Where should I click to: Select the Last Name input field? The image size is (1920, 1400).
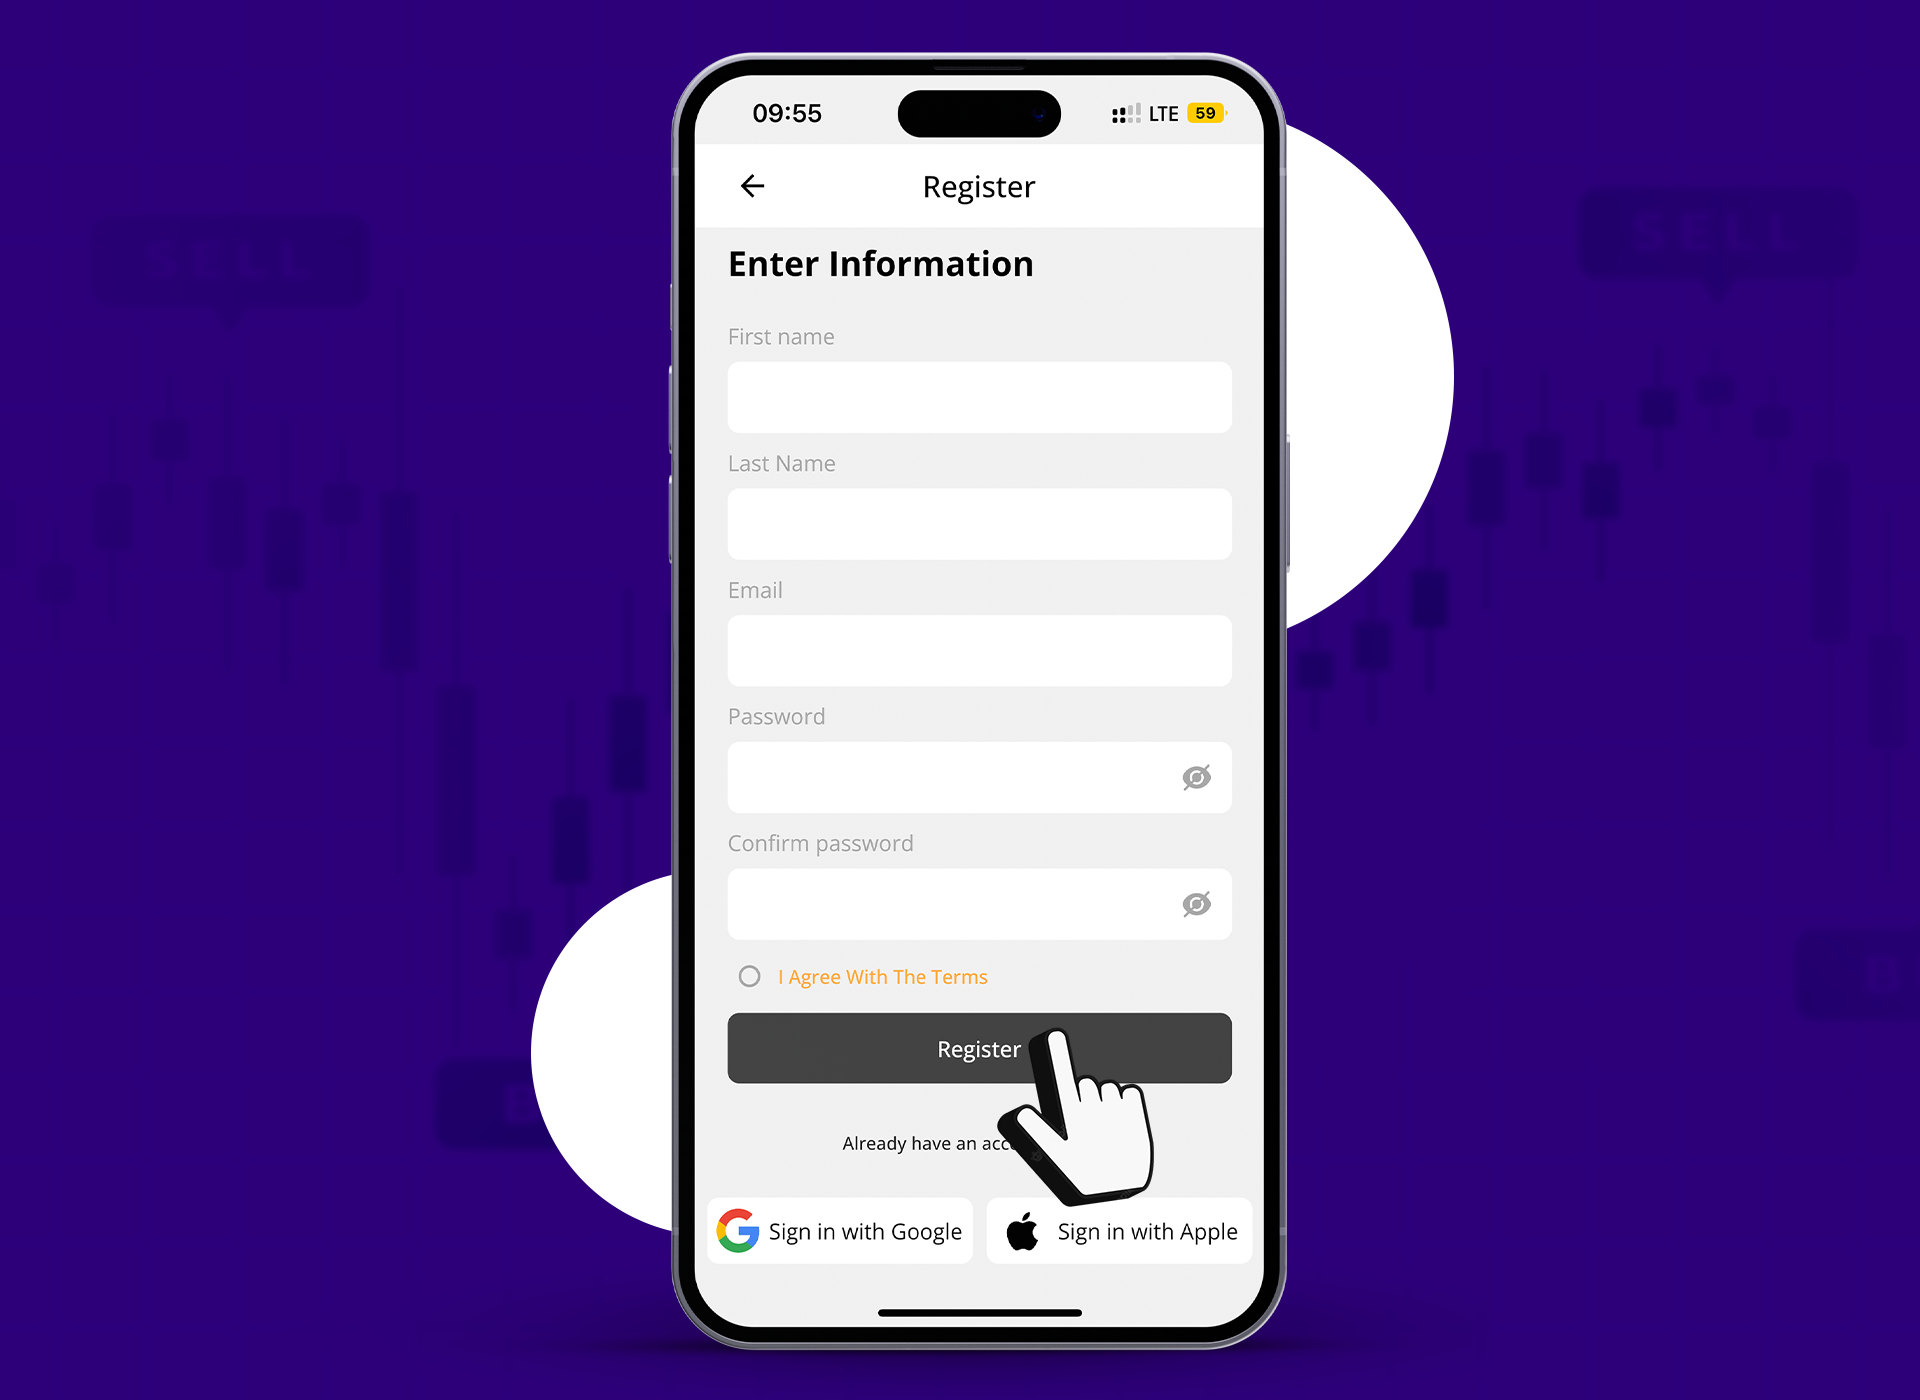coord(979,523)
